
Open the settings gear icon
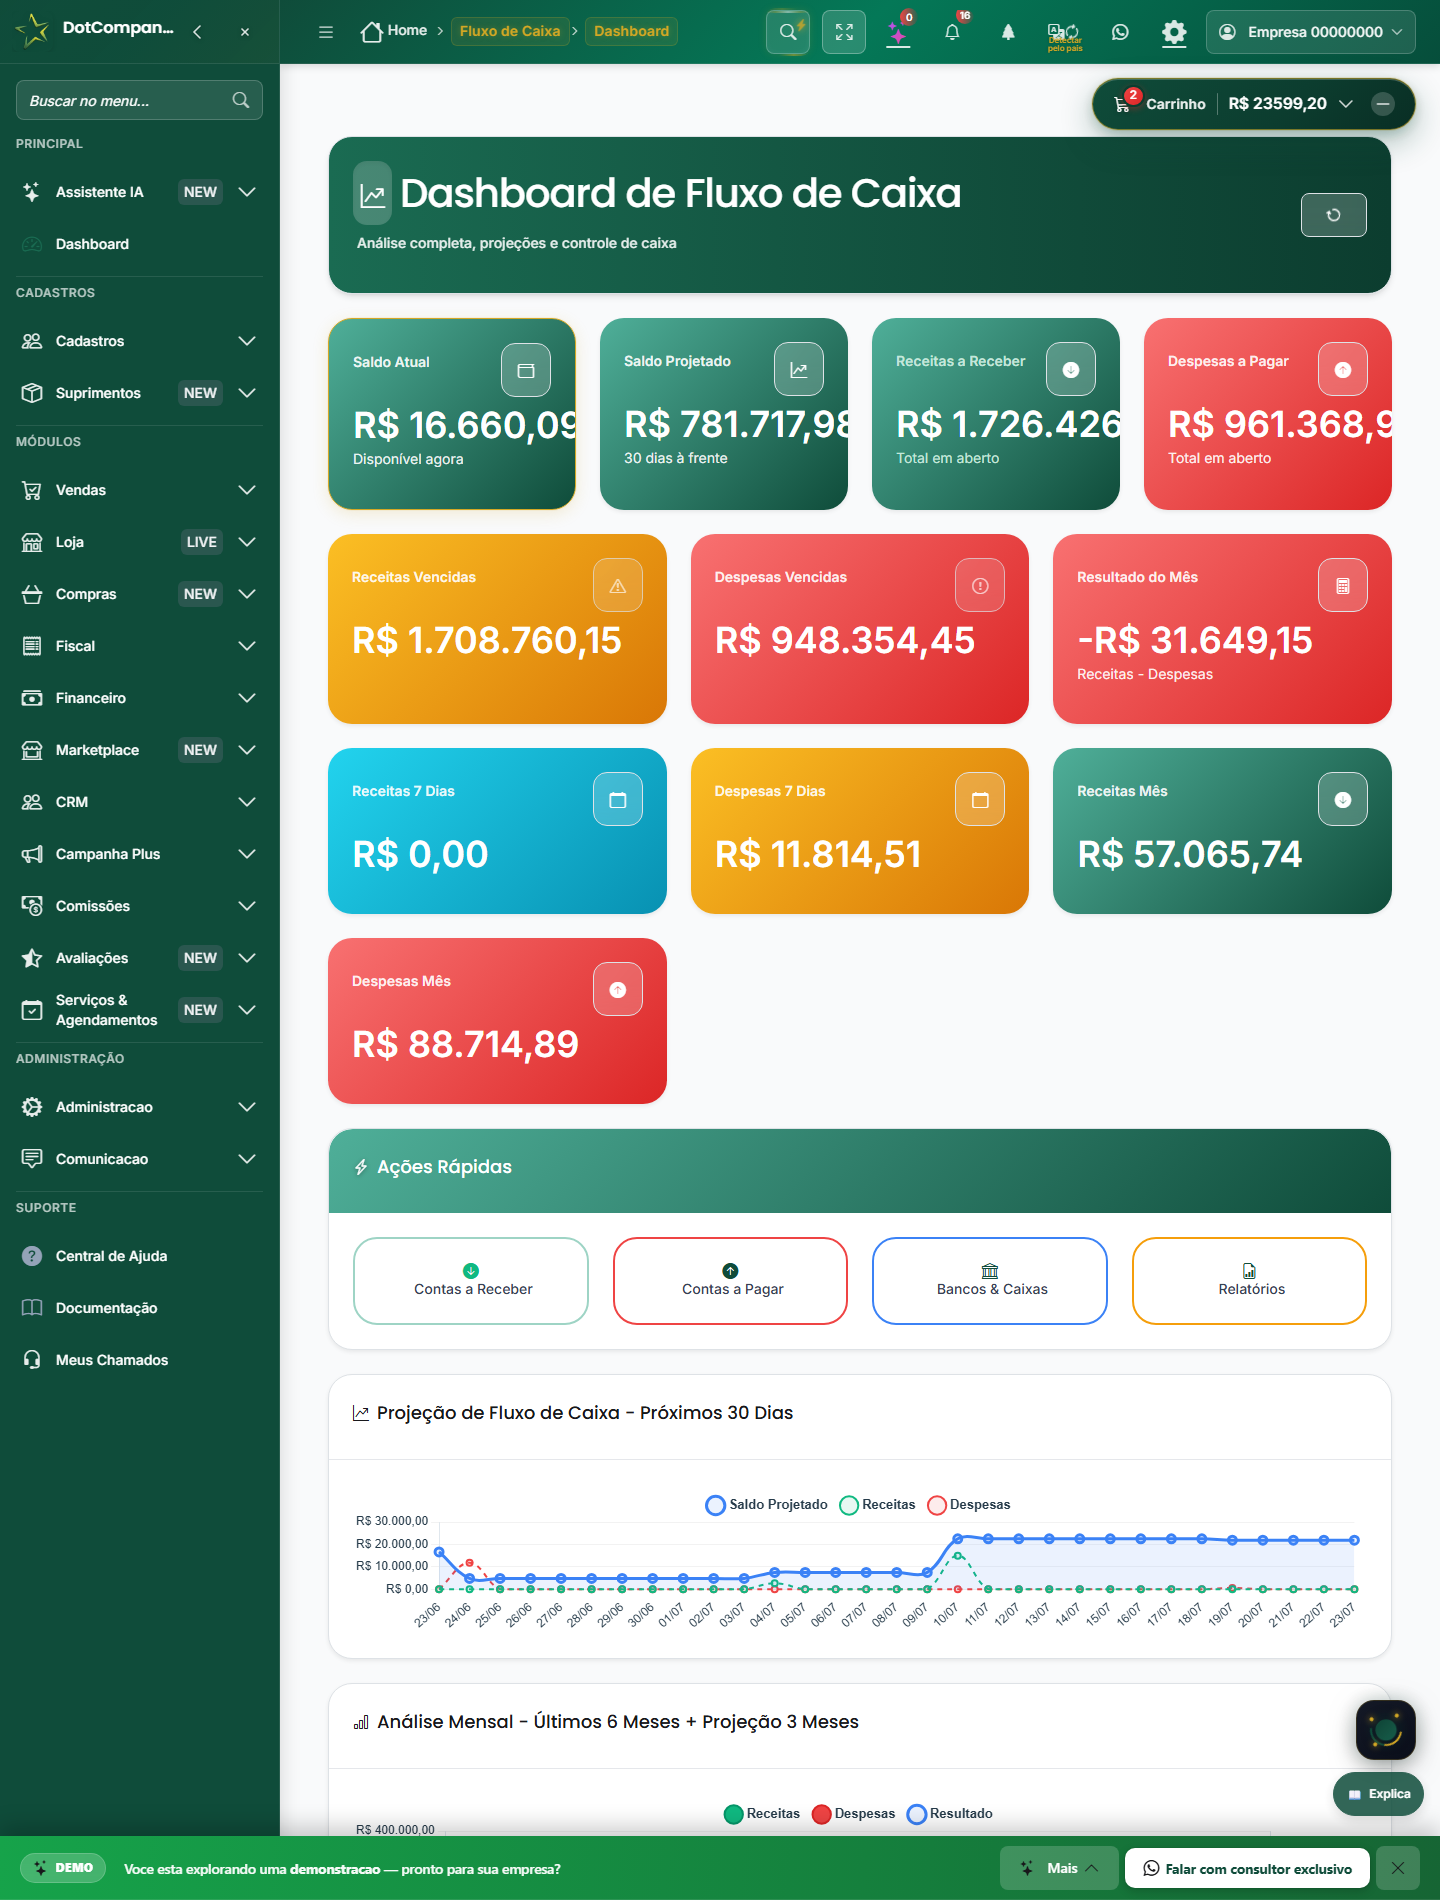tap(1174, 32)
